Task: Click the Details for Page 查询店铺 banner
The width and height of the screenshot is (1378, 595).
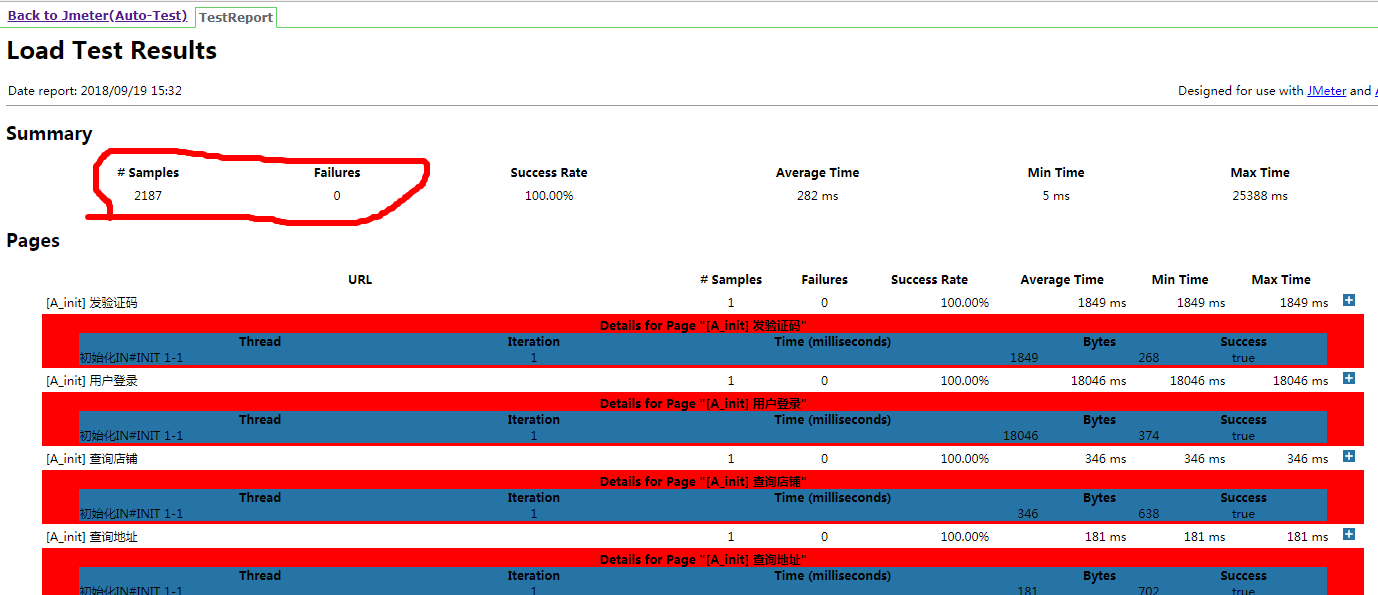Action: (703, 482)
